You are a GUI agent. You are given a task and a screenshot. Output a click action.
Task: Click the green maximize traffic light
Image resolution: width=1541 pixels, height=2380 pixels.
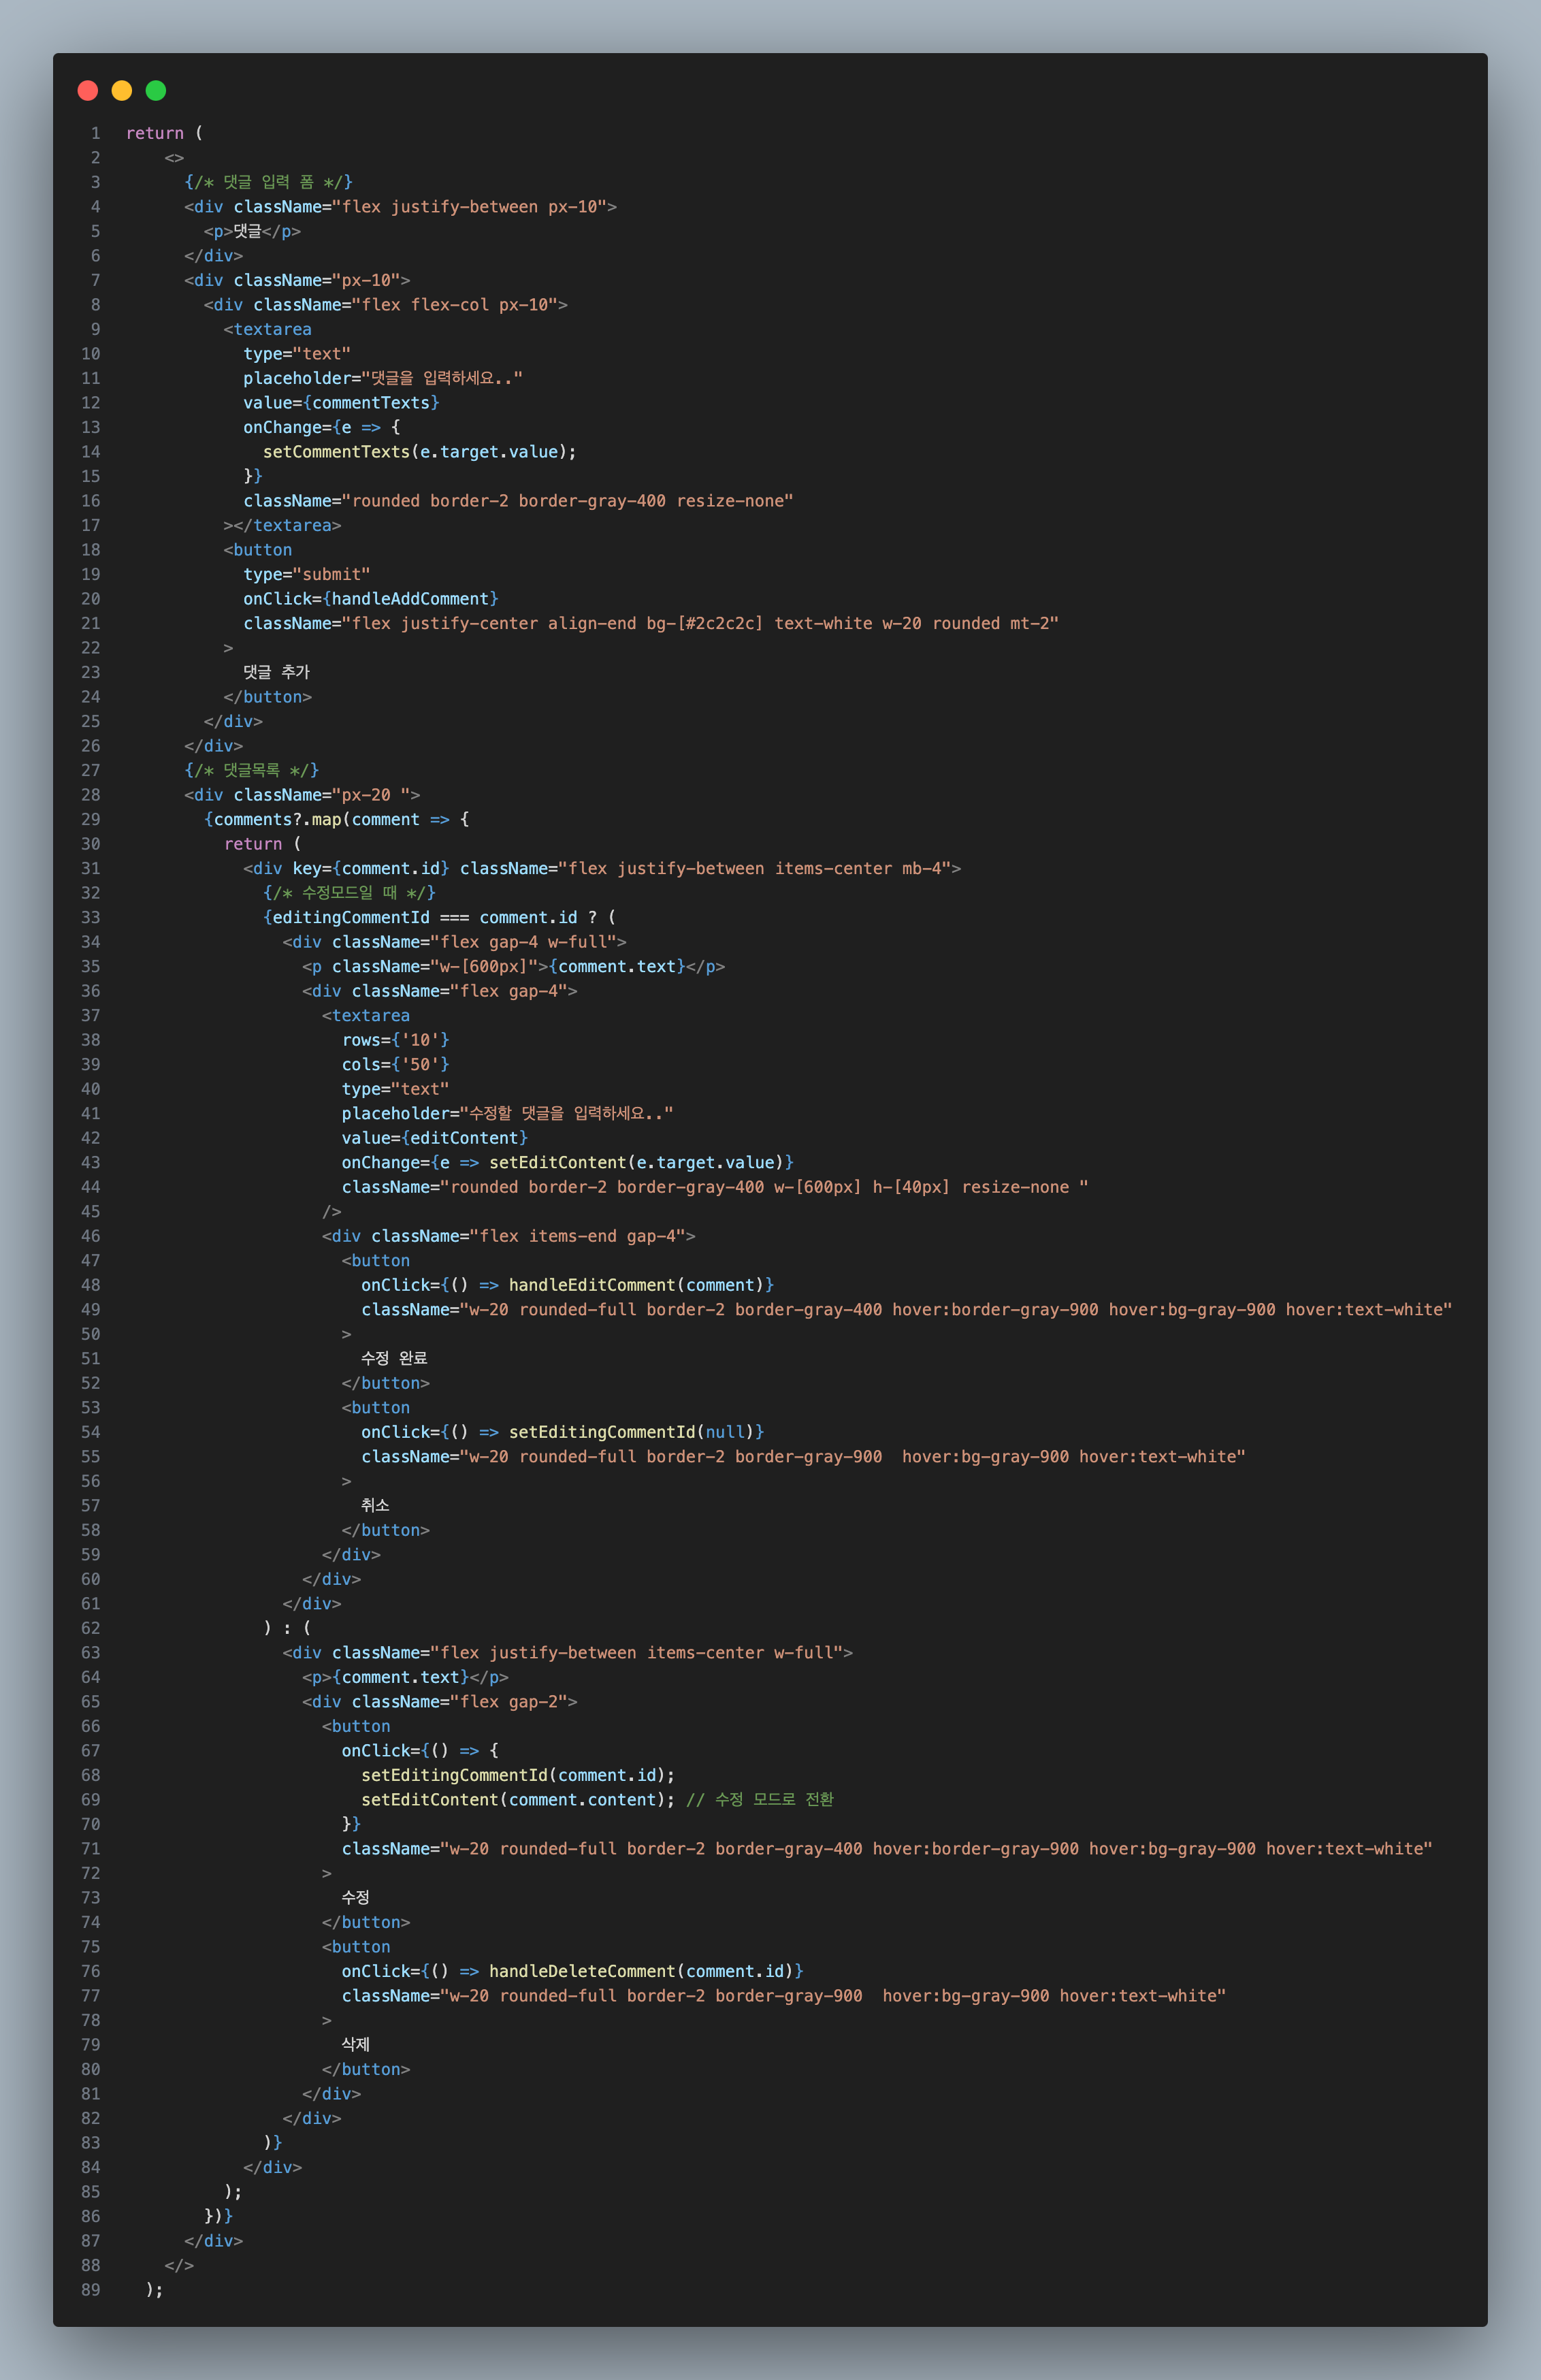click(x=156, y=91)
